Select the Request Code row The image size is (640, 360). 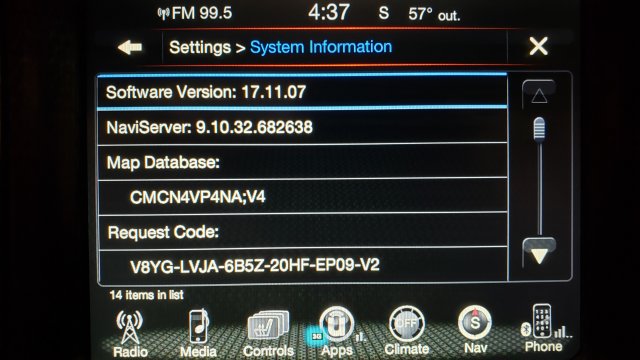coord(302,232)
